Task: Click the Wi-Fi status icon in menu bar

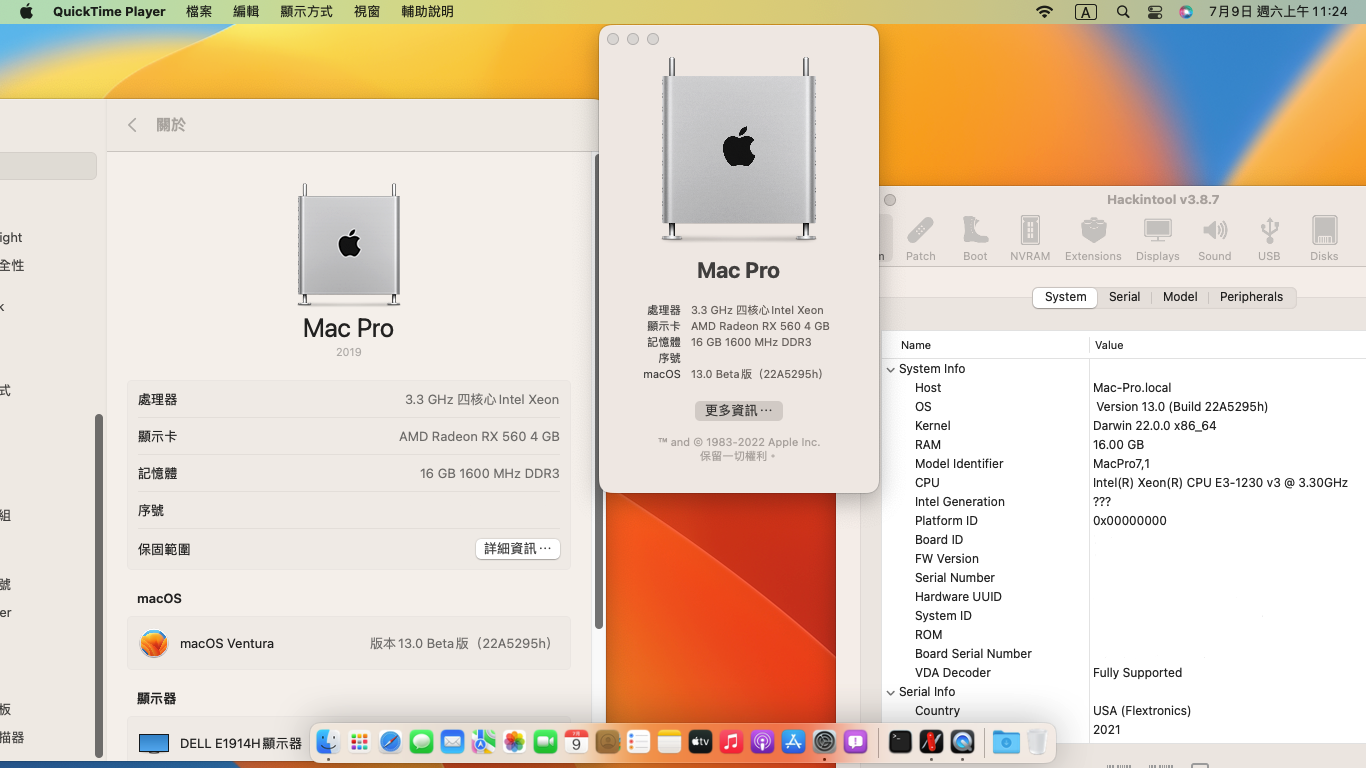Action: tap(1045, 12)
